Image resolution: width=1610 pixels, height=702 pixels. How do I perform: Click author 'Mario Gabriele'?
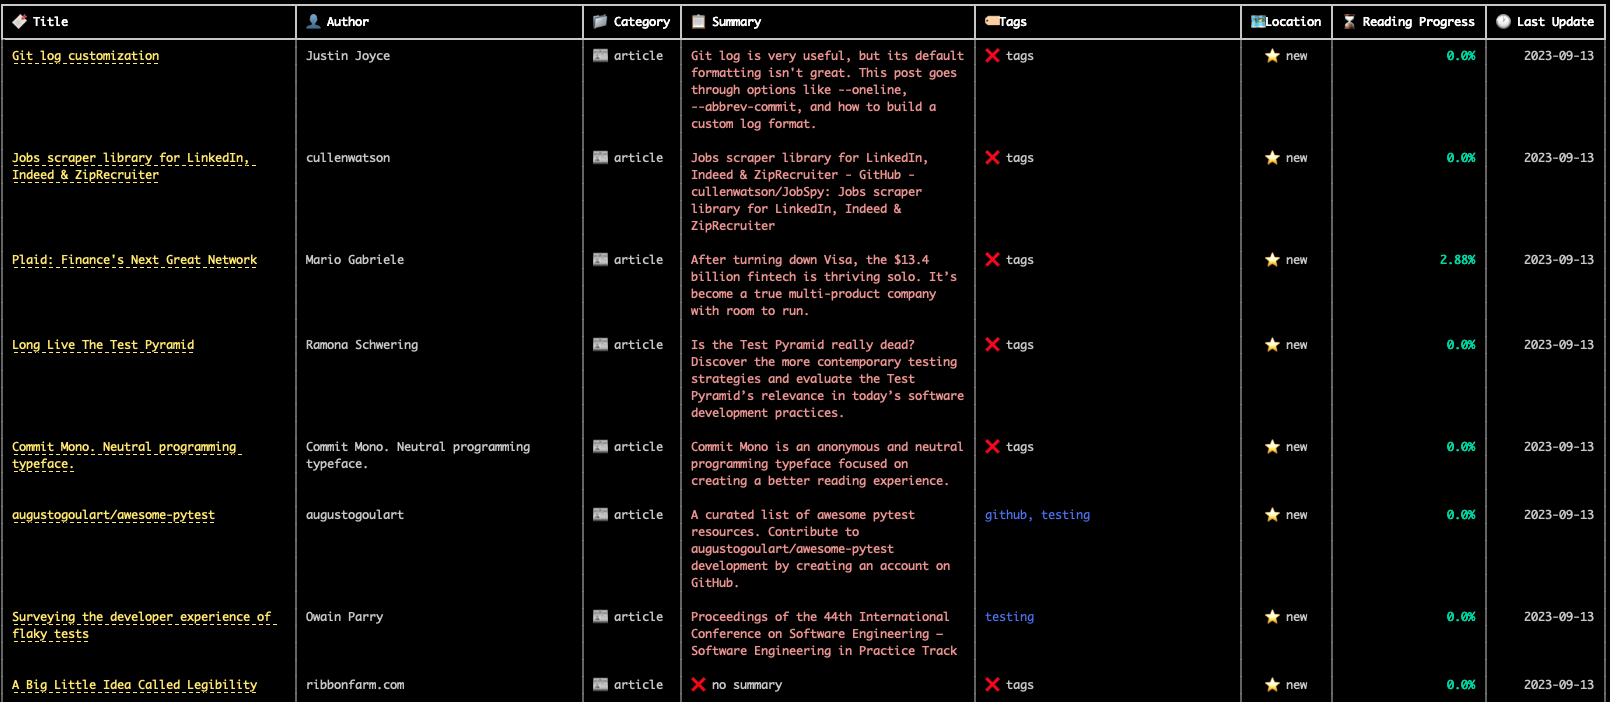click(355, 260)
